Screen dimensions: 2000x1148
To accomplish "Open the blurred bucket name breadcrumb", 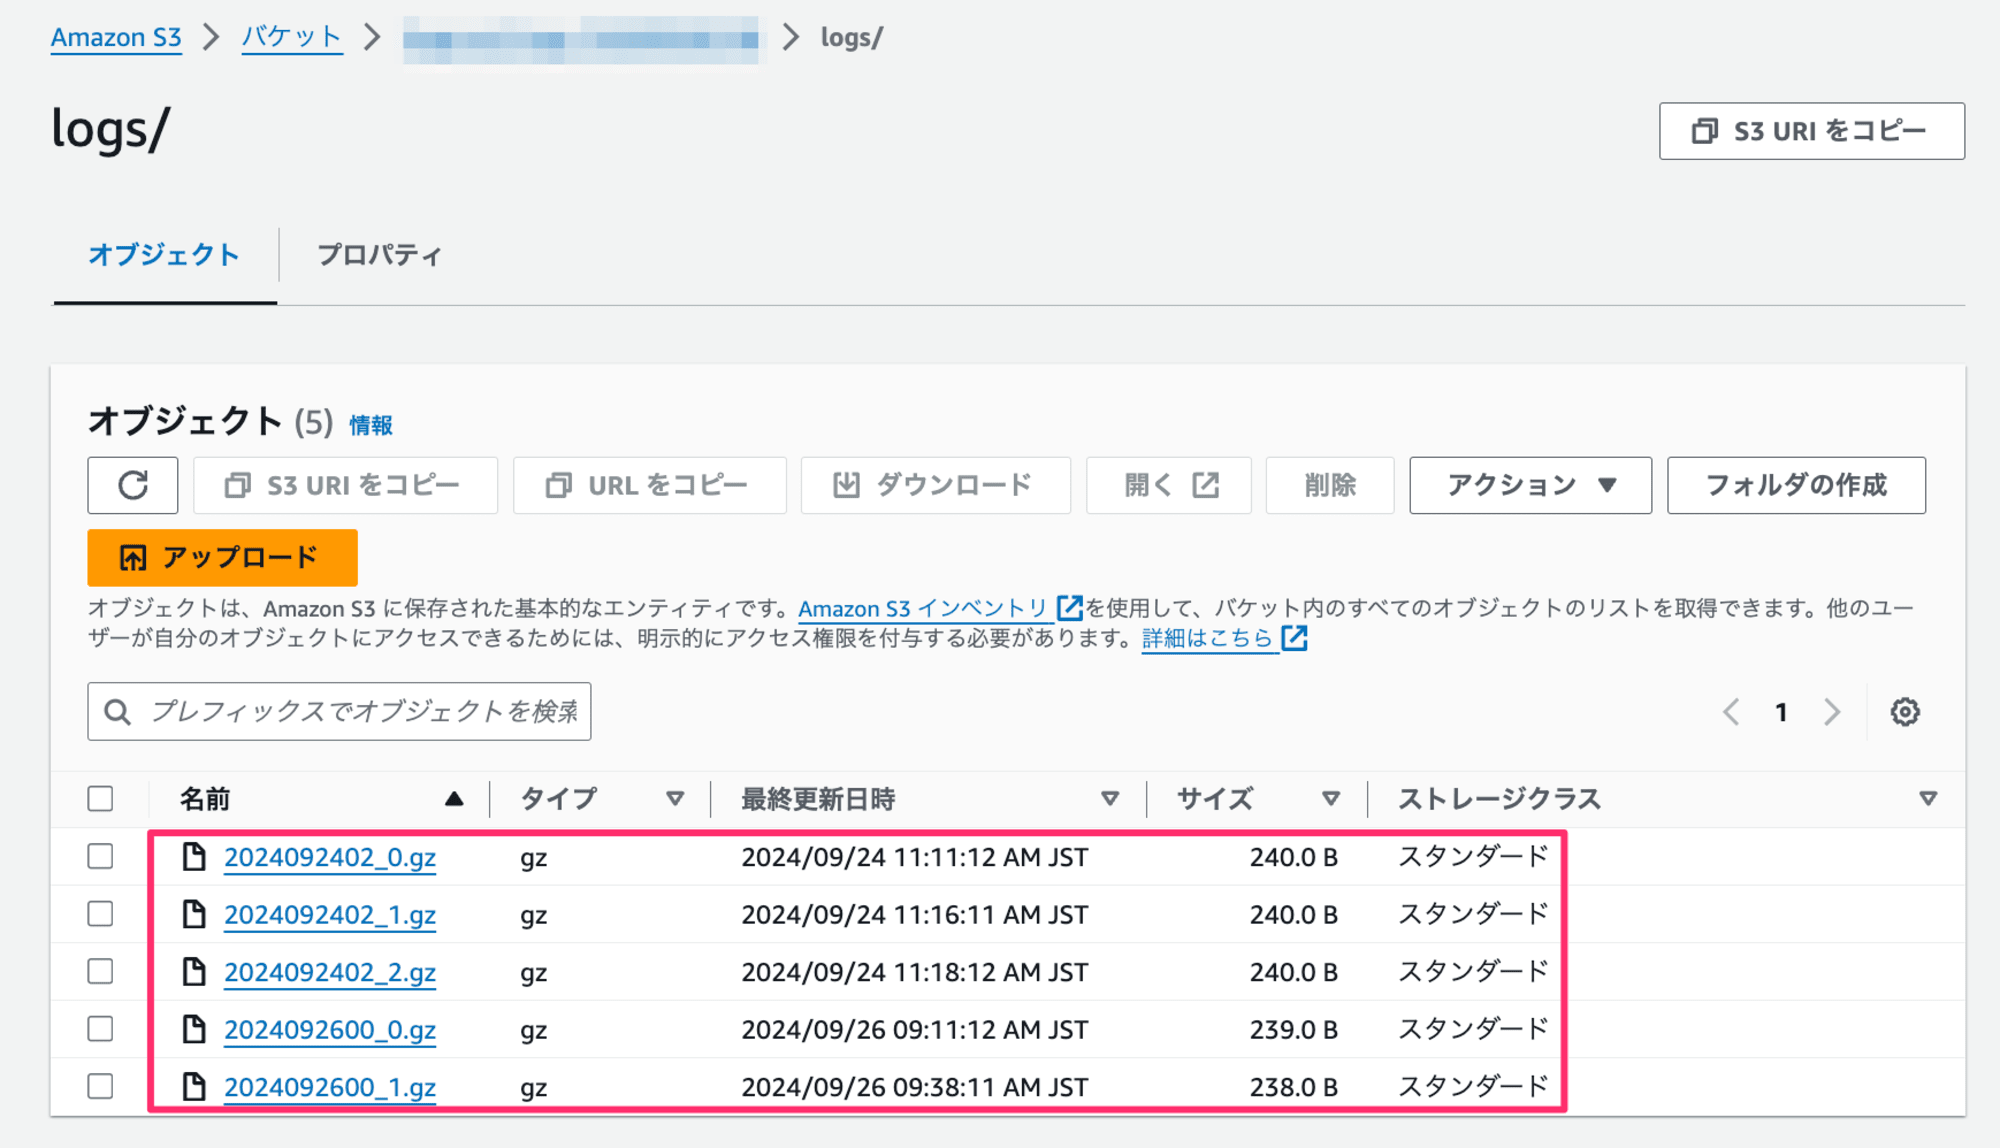I will [581, 39].
